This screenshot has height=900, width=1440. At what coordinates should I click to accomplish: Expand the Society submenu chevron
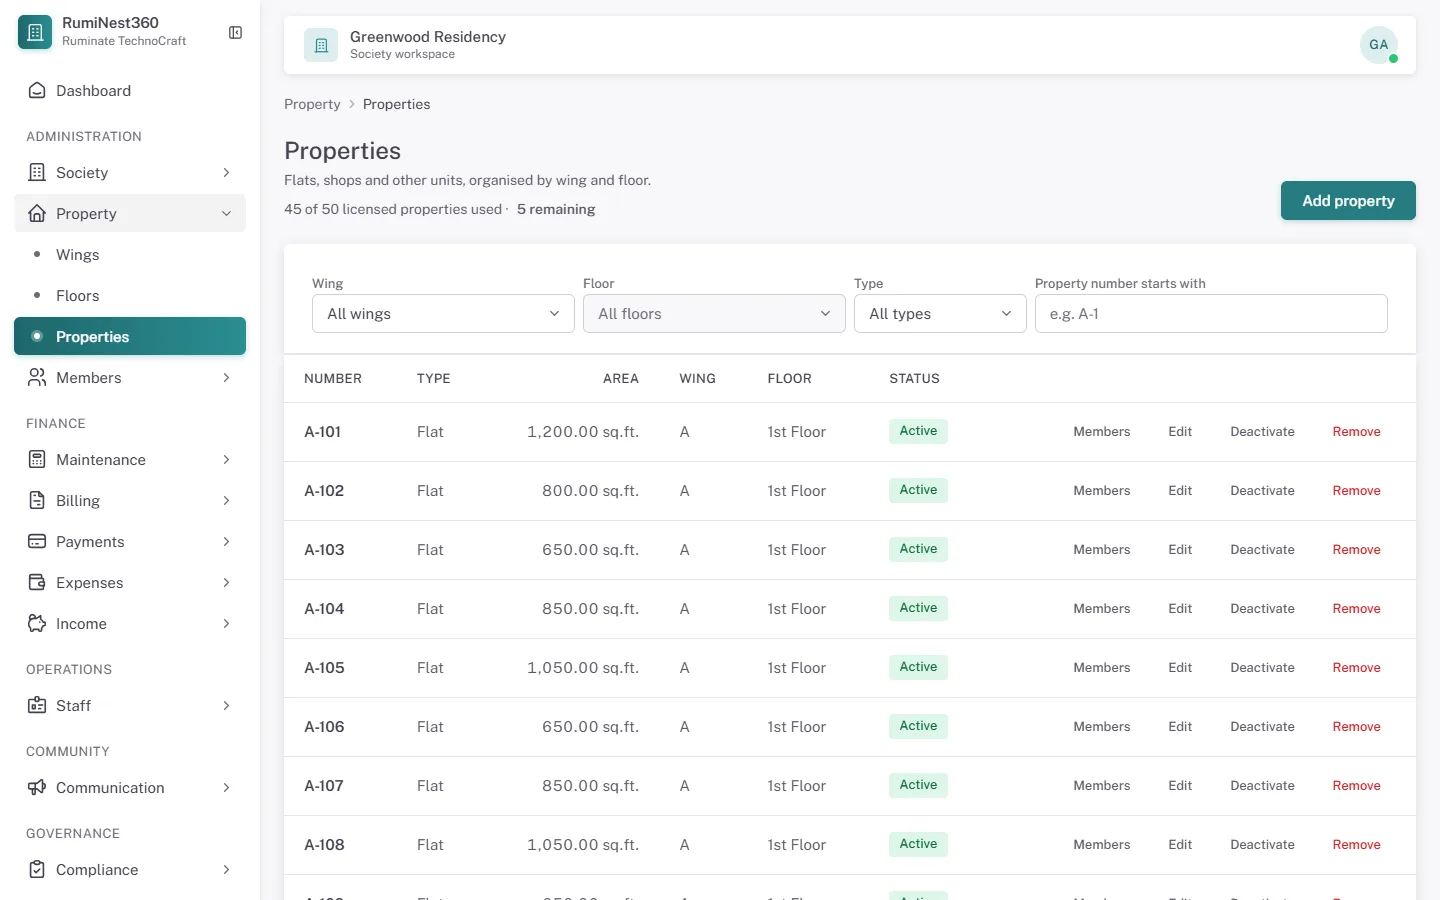[226, 173]
